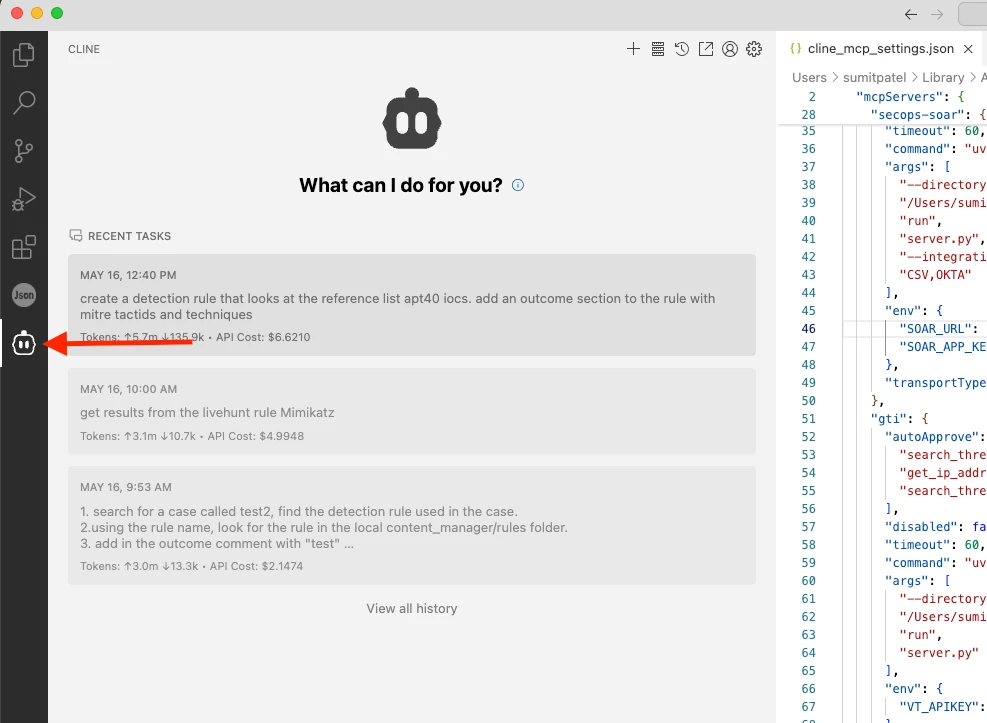The height and width of the screenshot is (723, 987).
Task: Click View all history link
Action: (412, 608)
